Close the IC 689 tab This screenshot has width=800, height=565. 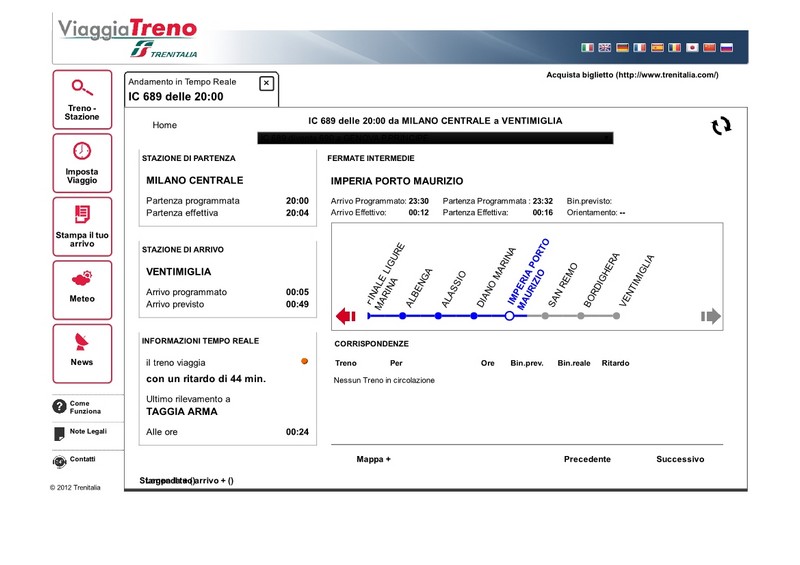[266, 83]
